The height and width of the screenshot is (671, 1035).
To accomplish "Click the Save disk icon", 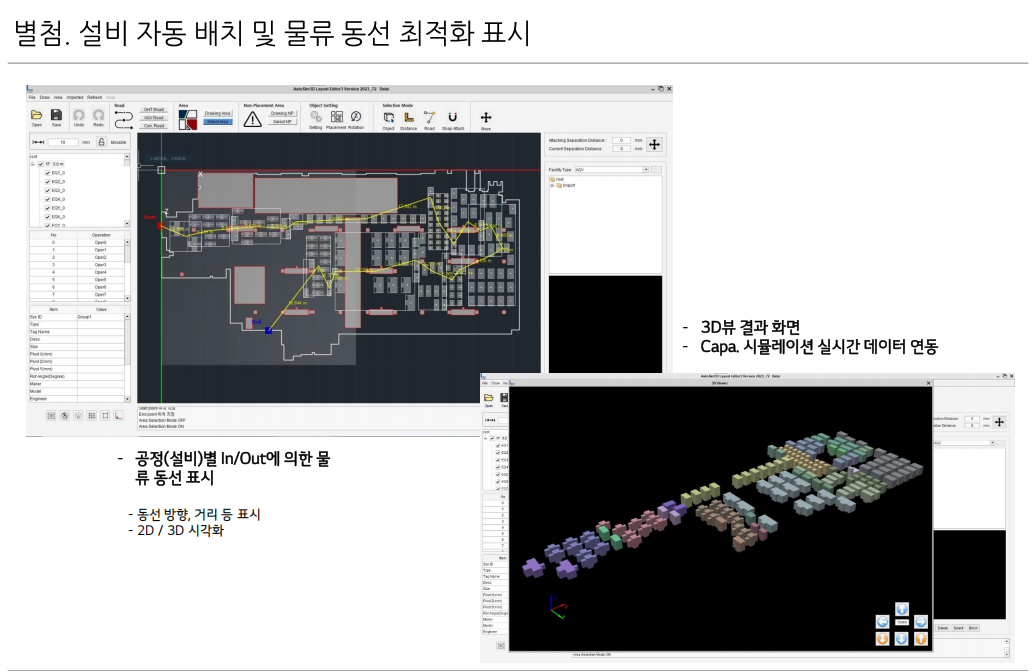I will [x=56, y=115].
